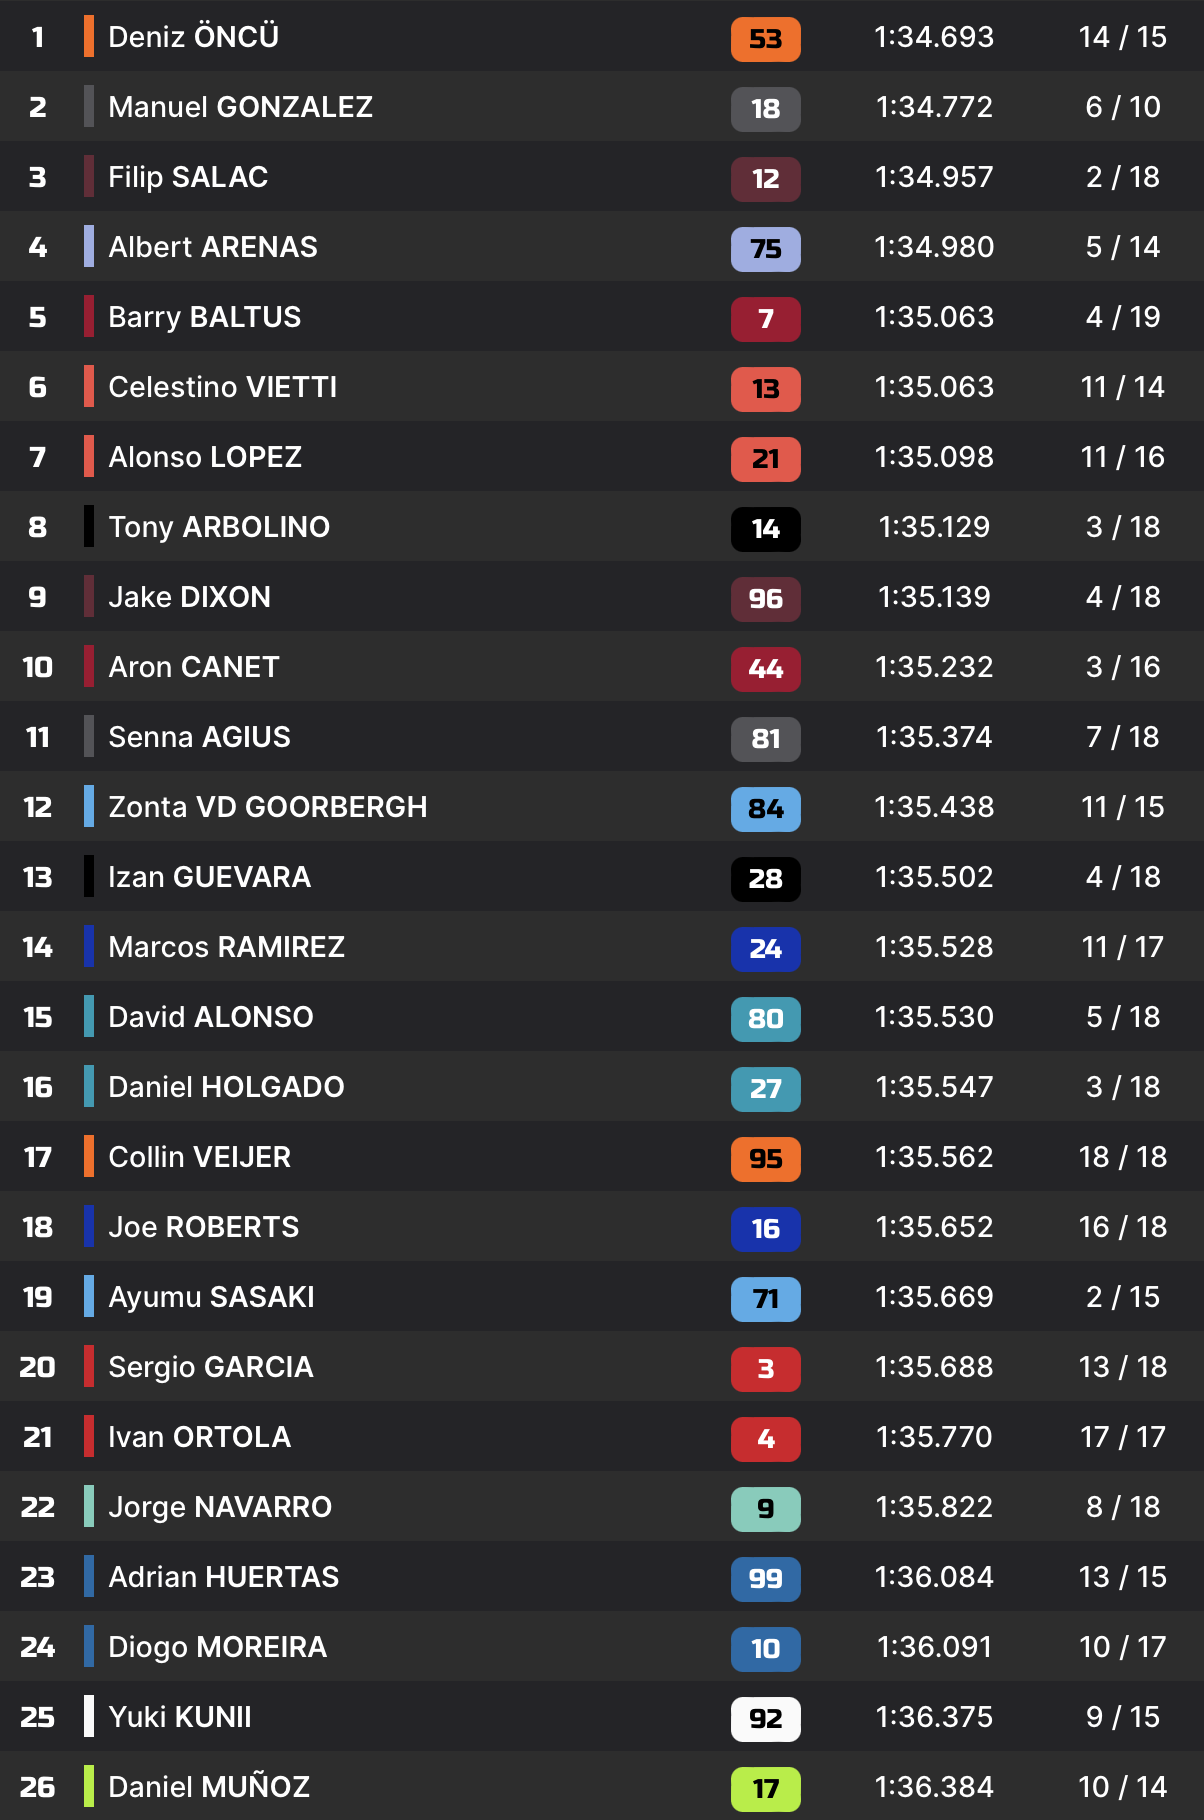Click the black number 14 badge
1204x1820 pixels.
(x=765, y=529)
